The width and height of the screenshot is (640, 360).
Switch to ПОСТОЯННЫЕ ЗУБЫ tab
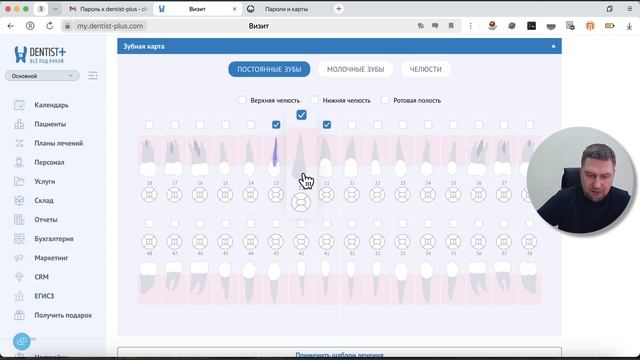[x=269, y=69]
